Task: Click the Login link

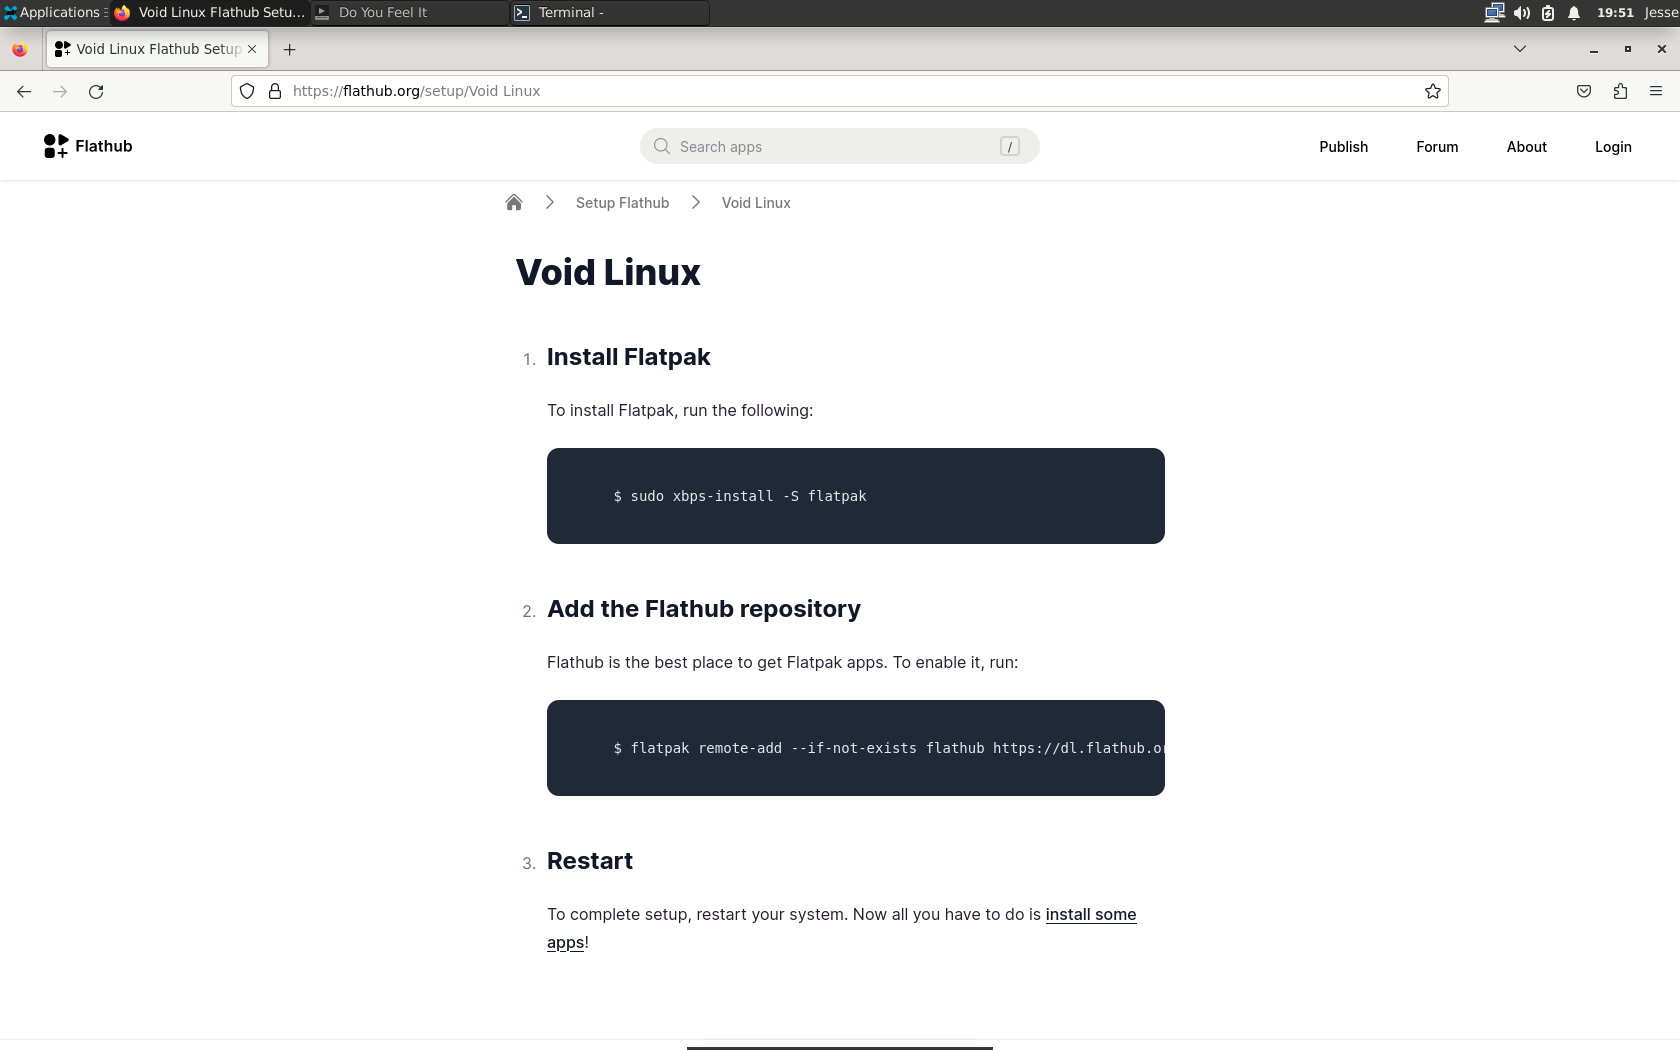Action: coord(1612,146)
